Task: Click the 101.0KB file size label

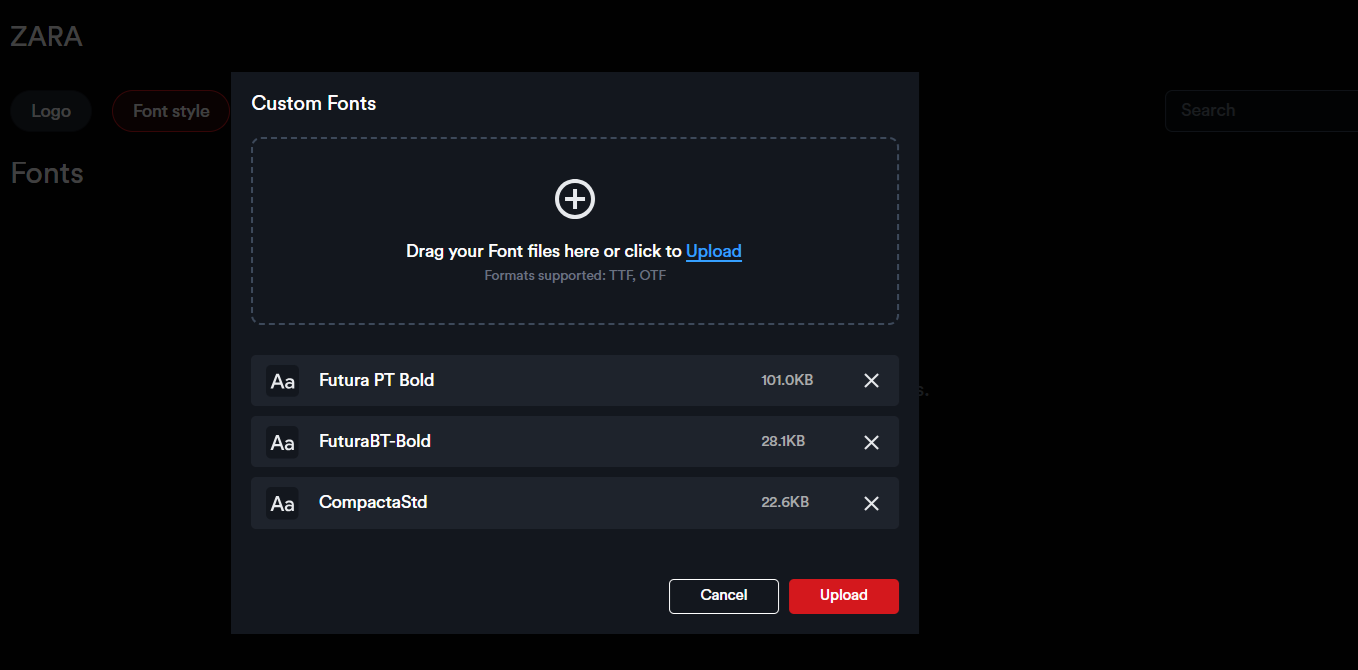Action: click(x=787, y=380)
